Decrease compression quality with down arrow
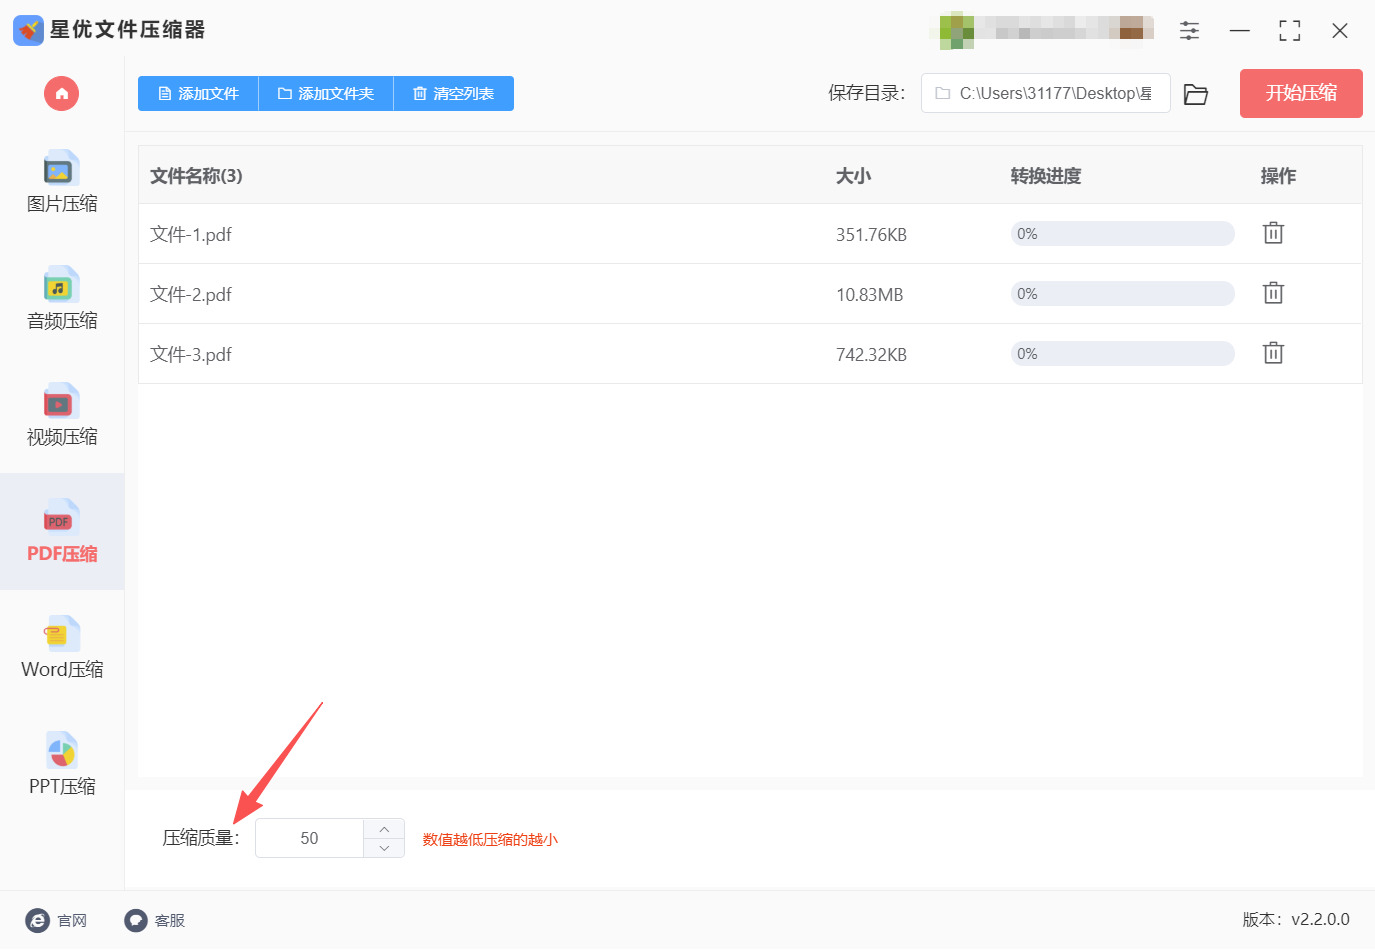The image size is (1375, 950). pos(384,848)
